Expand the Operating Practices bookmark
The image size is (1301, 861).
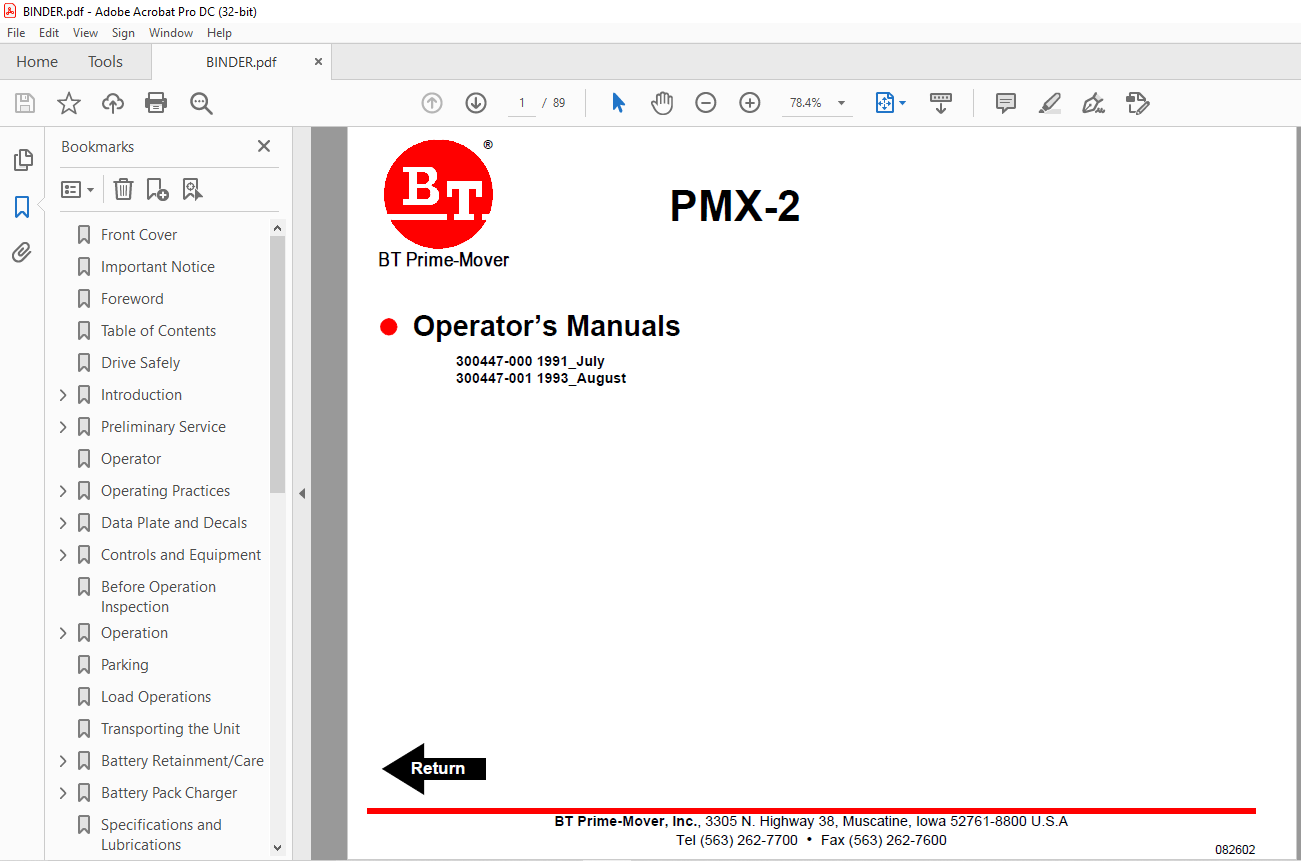pyautogui.click(x=63, y=491)
